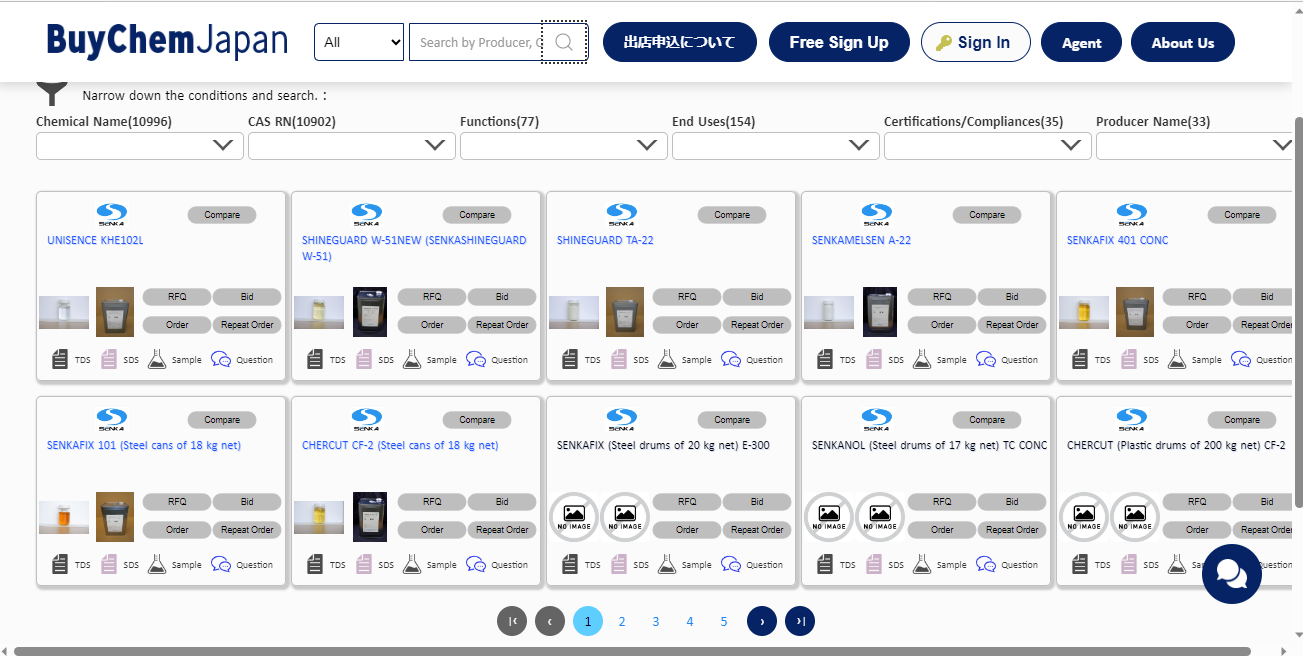Click the search magnifier icon
Image resolution: width=1303 pixels, height=656 pixels.
point(564,42)
